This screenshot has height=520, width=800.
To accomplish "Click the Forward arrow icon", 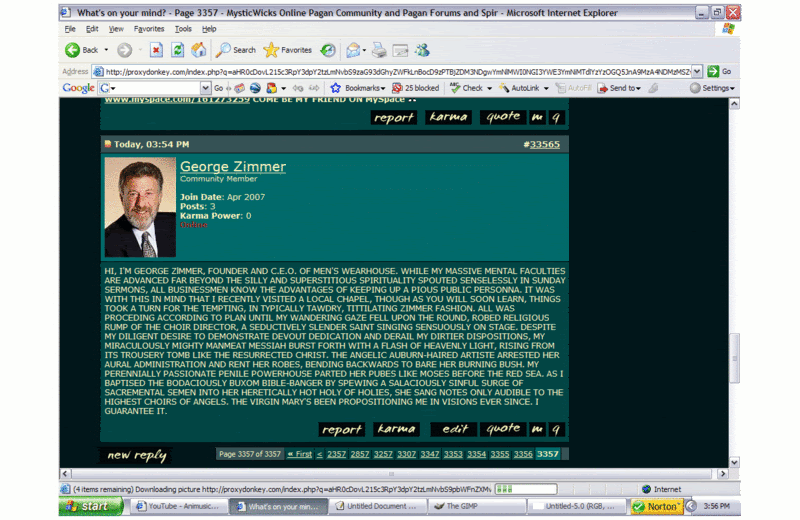I will pos(124,50).
